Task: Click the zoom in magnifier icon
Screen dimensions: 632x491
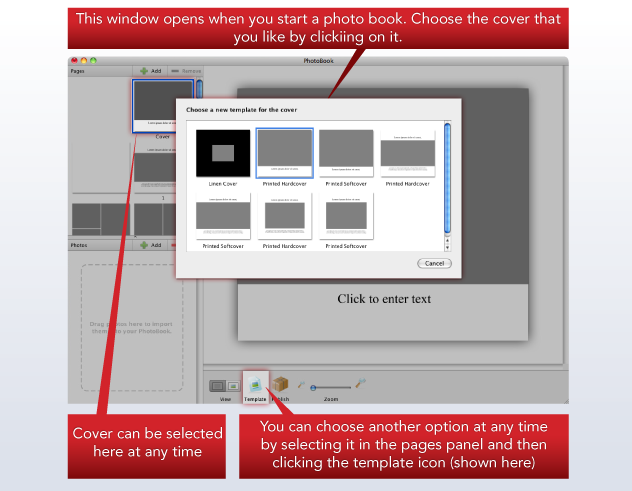Action: point(361,383)
